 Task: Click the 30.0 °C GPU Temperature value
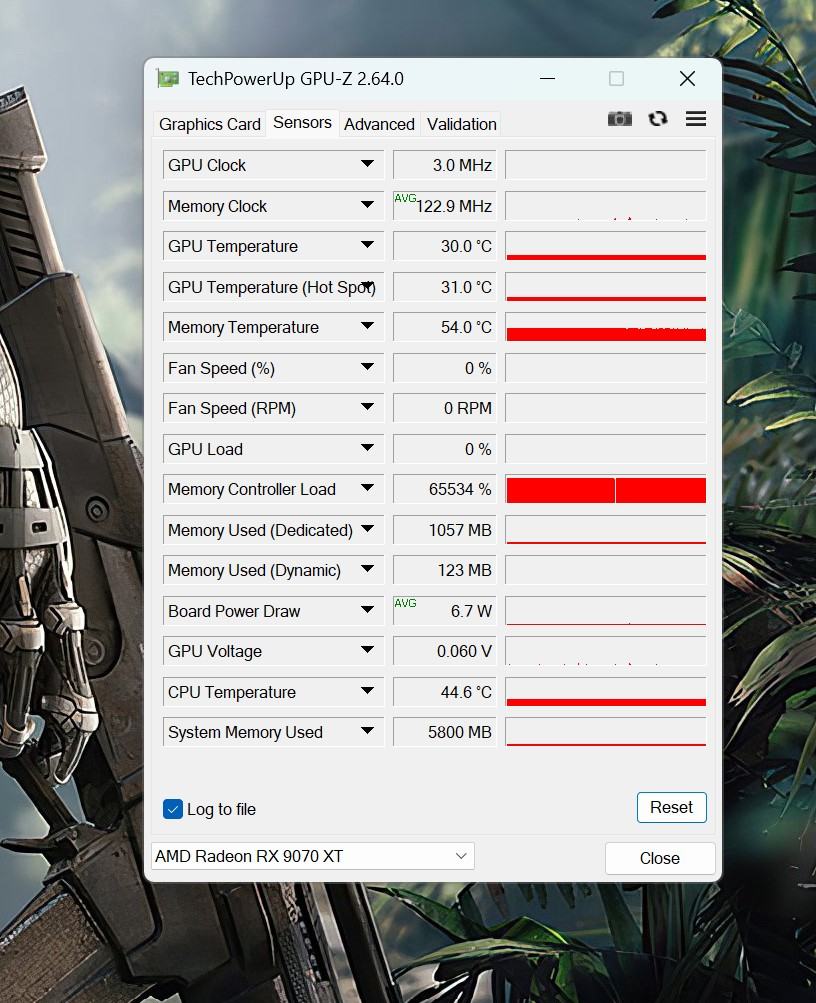pos(444,246)
